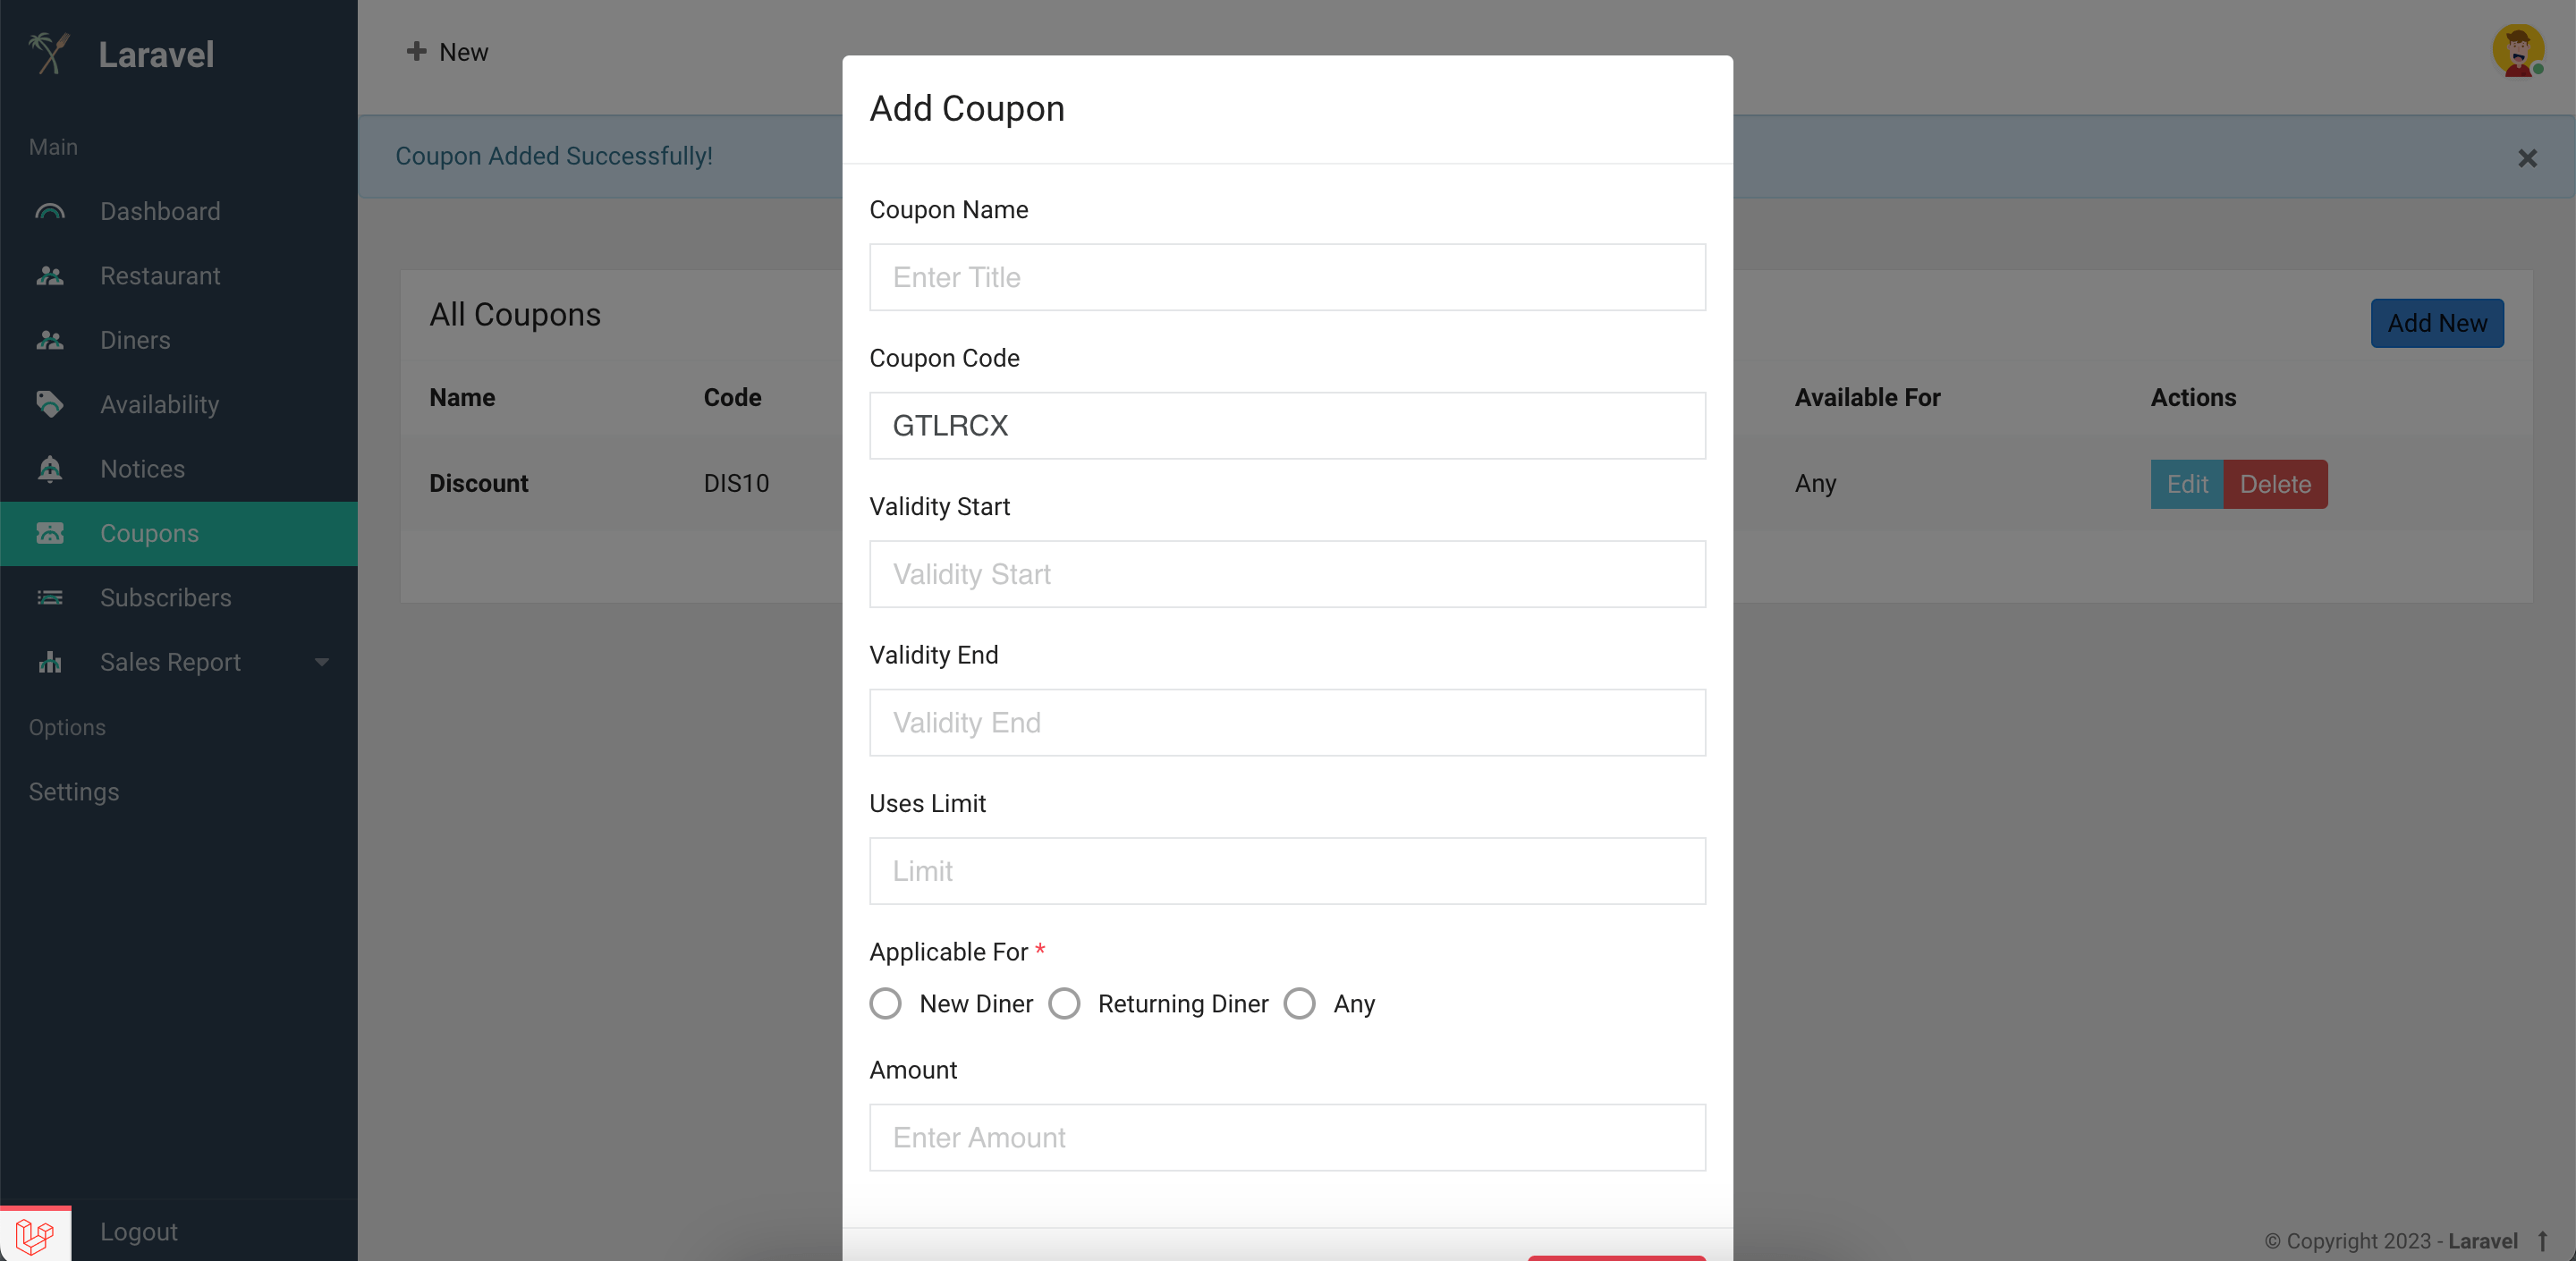Click the Add New coupon button

pos(2437,323)
